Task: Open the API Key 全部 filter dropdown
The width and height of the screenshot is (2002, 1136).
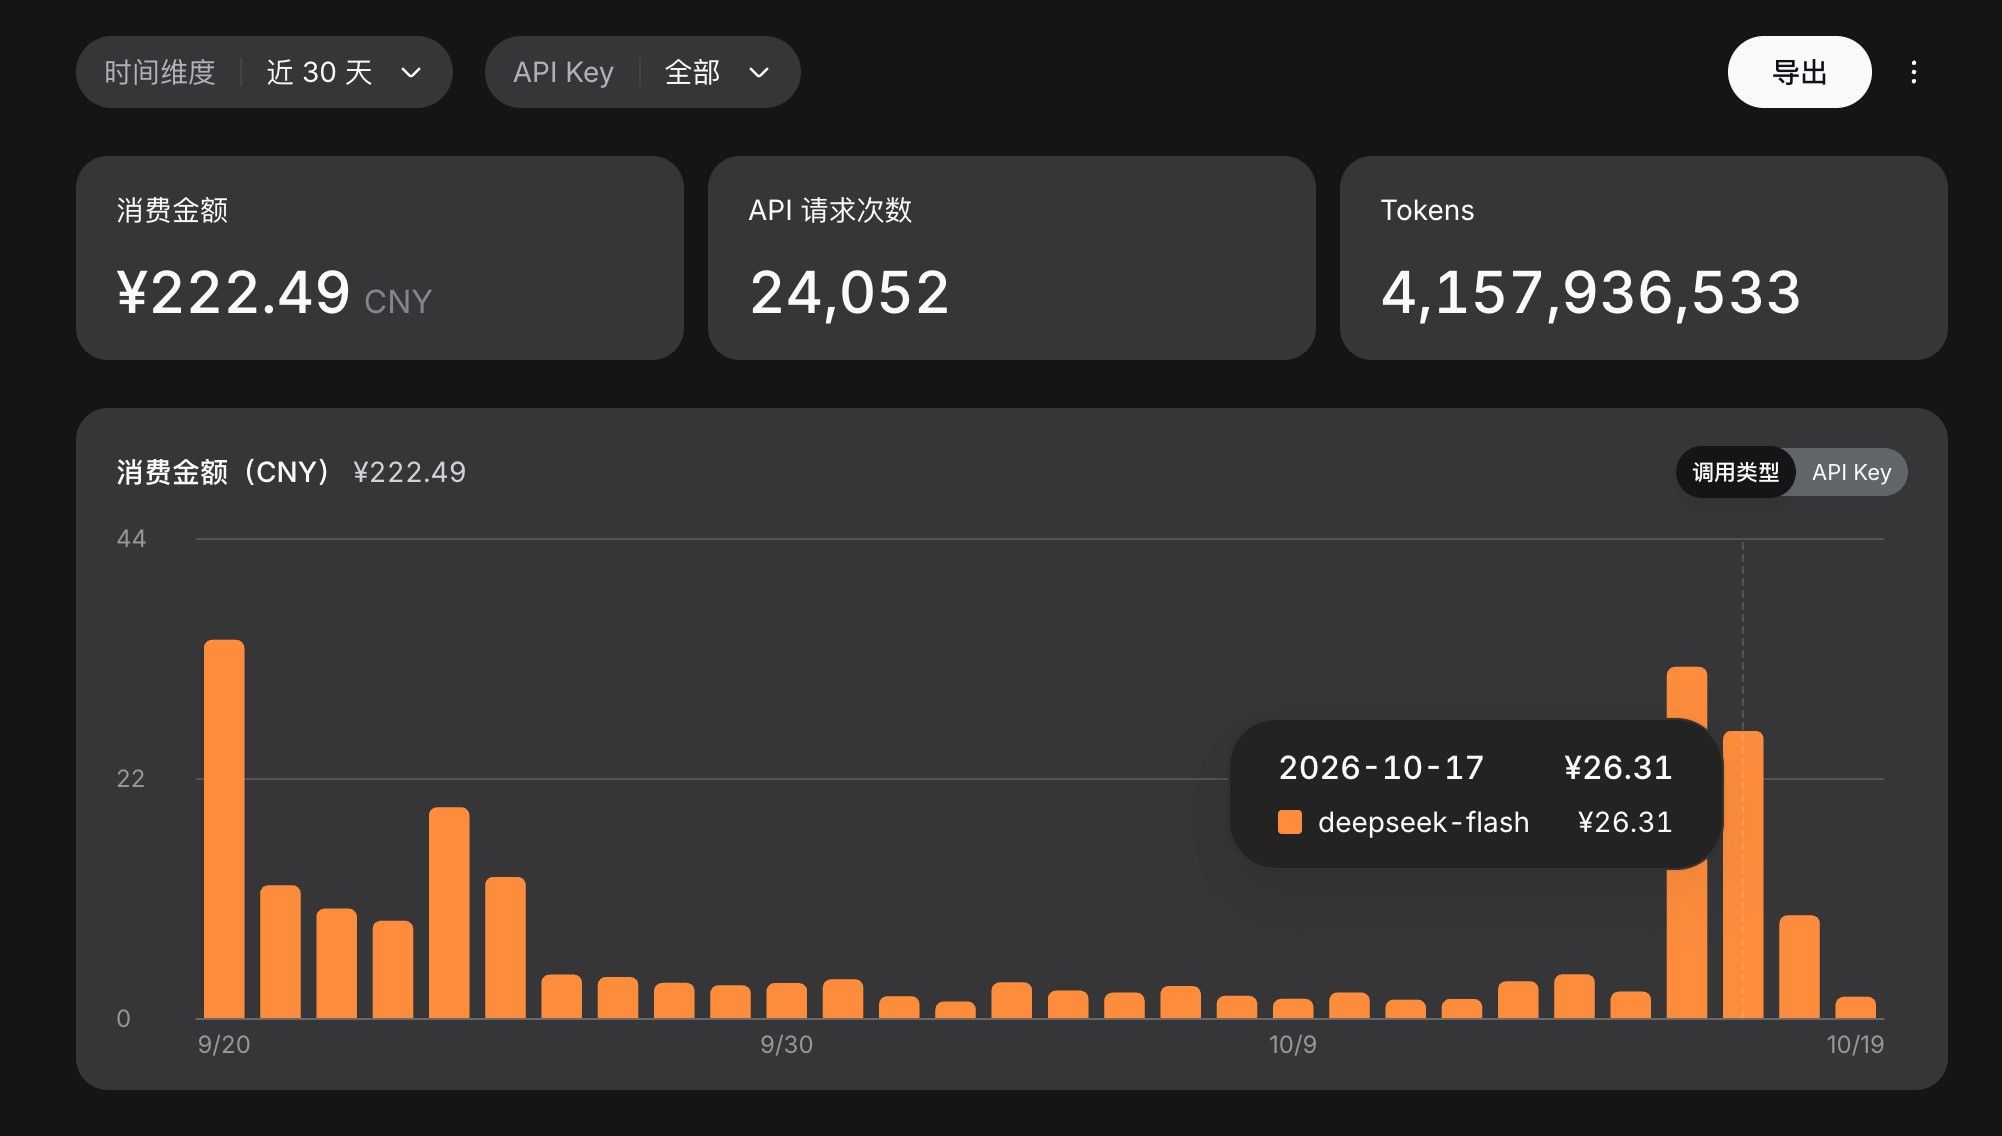Action: coord(642,72)
